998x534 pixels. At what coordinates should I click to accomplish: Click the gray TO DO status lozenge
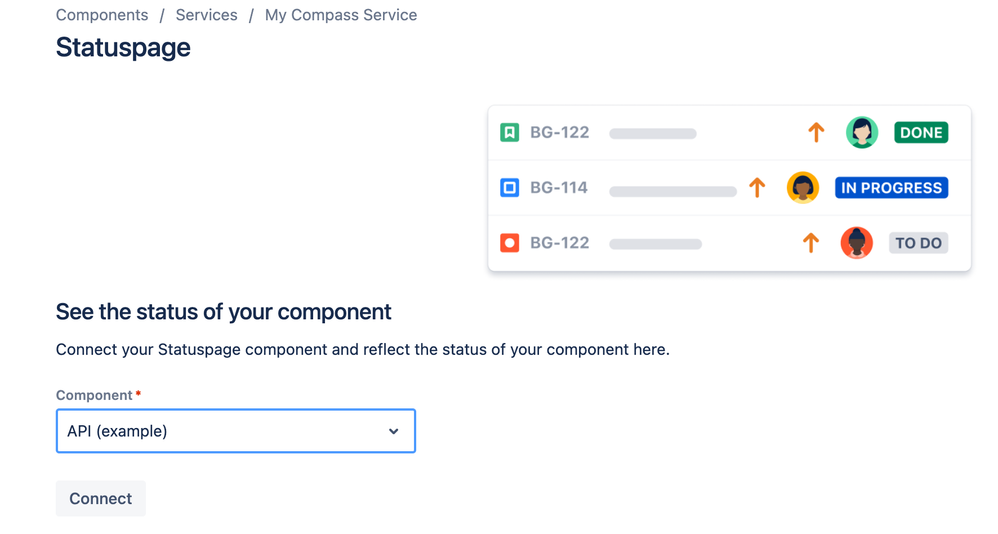[918, 242]
